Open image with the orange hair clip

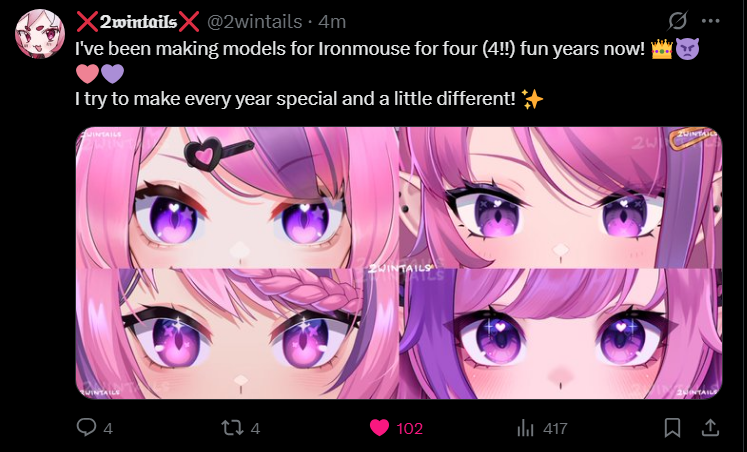tap(561, 197)
